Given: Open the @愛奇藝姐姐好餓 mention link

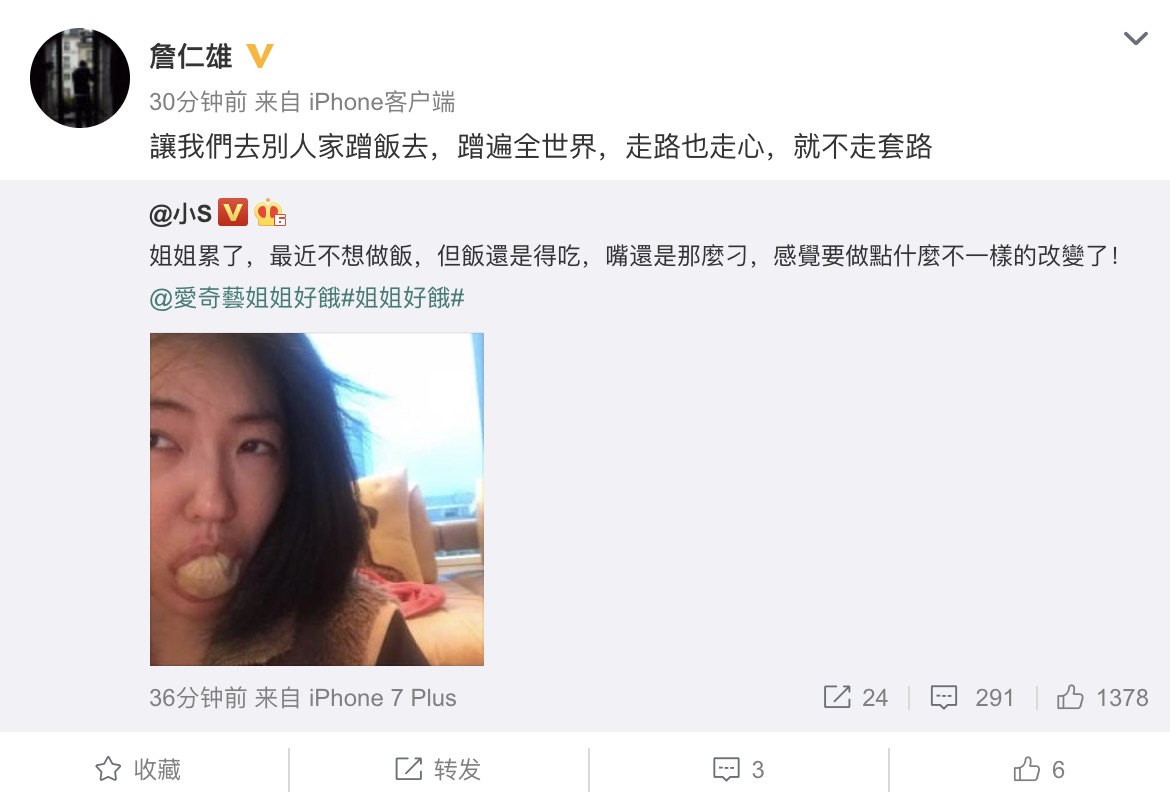Looking at the screenshot, I should (245, 299).
